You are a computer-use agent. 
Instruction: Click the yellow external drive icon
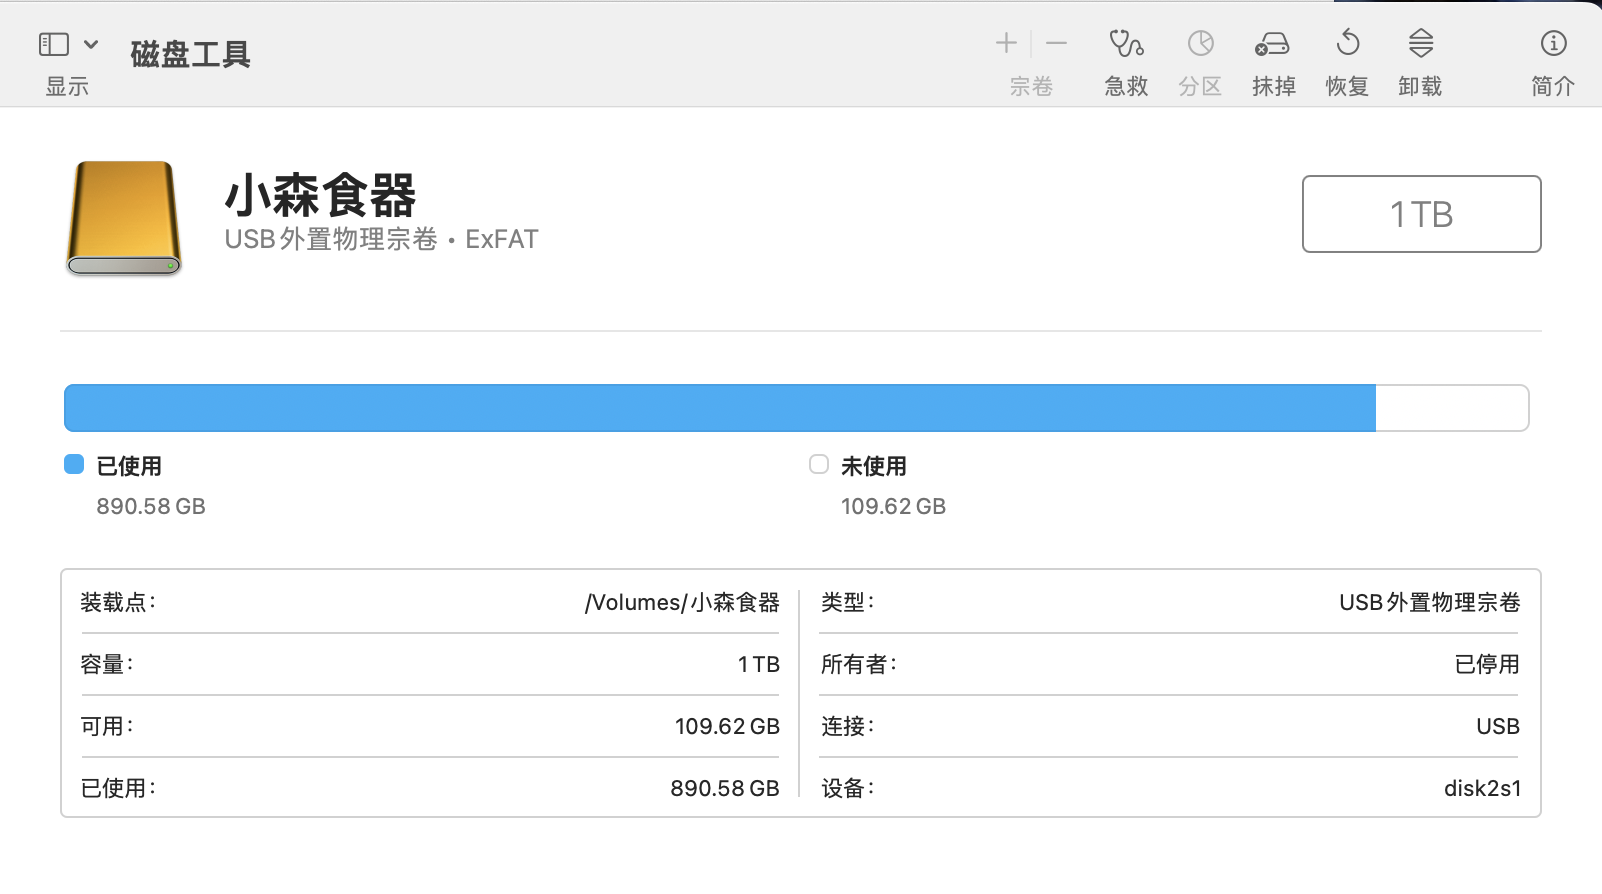click(x=124, y=217)
